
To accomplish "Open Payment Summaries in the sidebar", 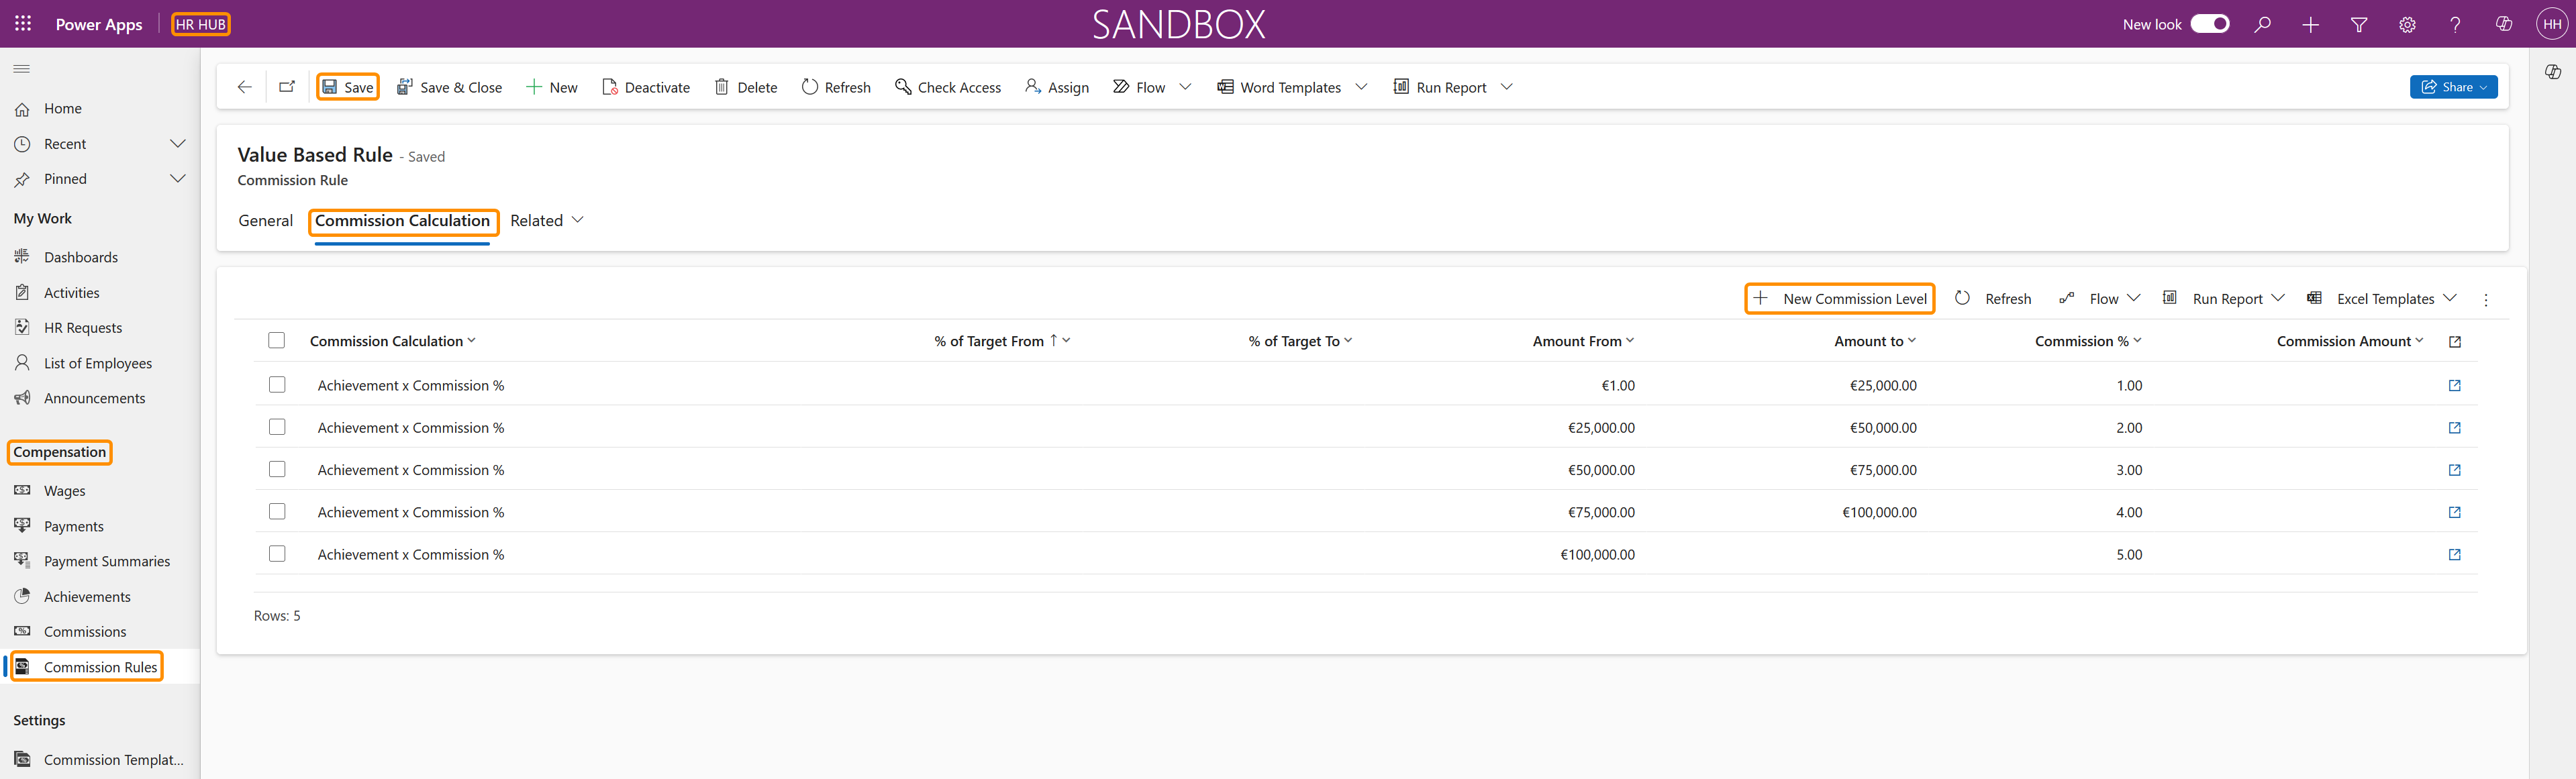I will tap(107, 561).
